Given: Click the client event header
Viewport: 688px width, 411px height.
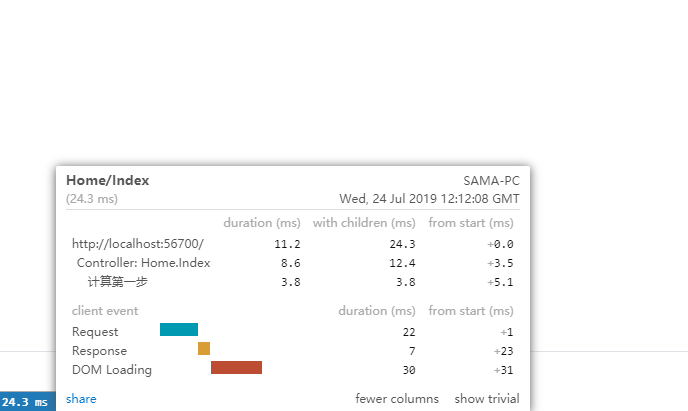Looking at the screenshot, I should [x=105, y=311].
